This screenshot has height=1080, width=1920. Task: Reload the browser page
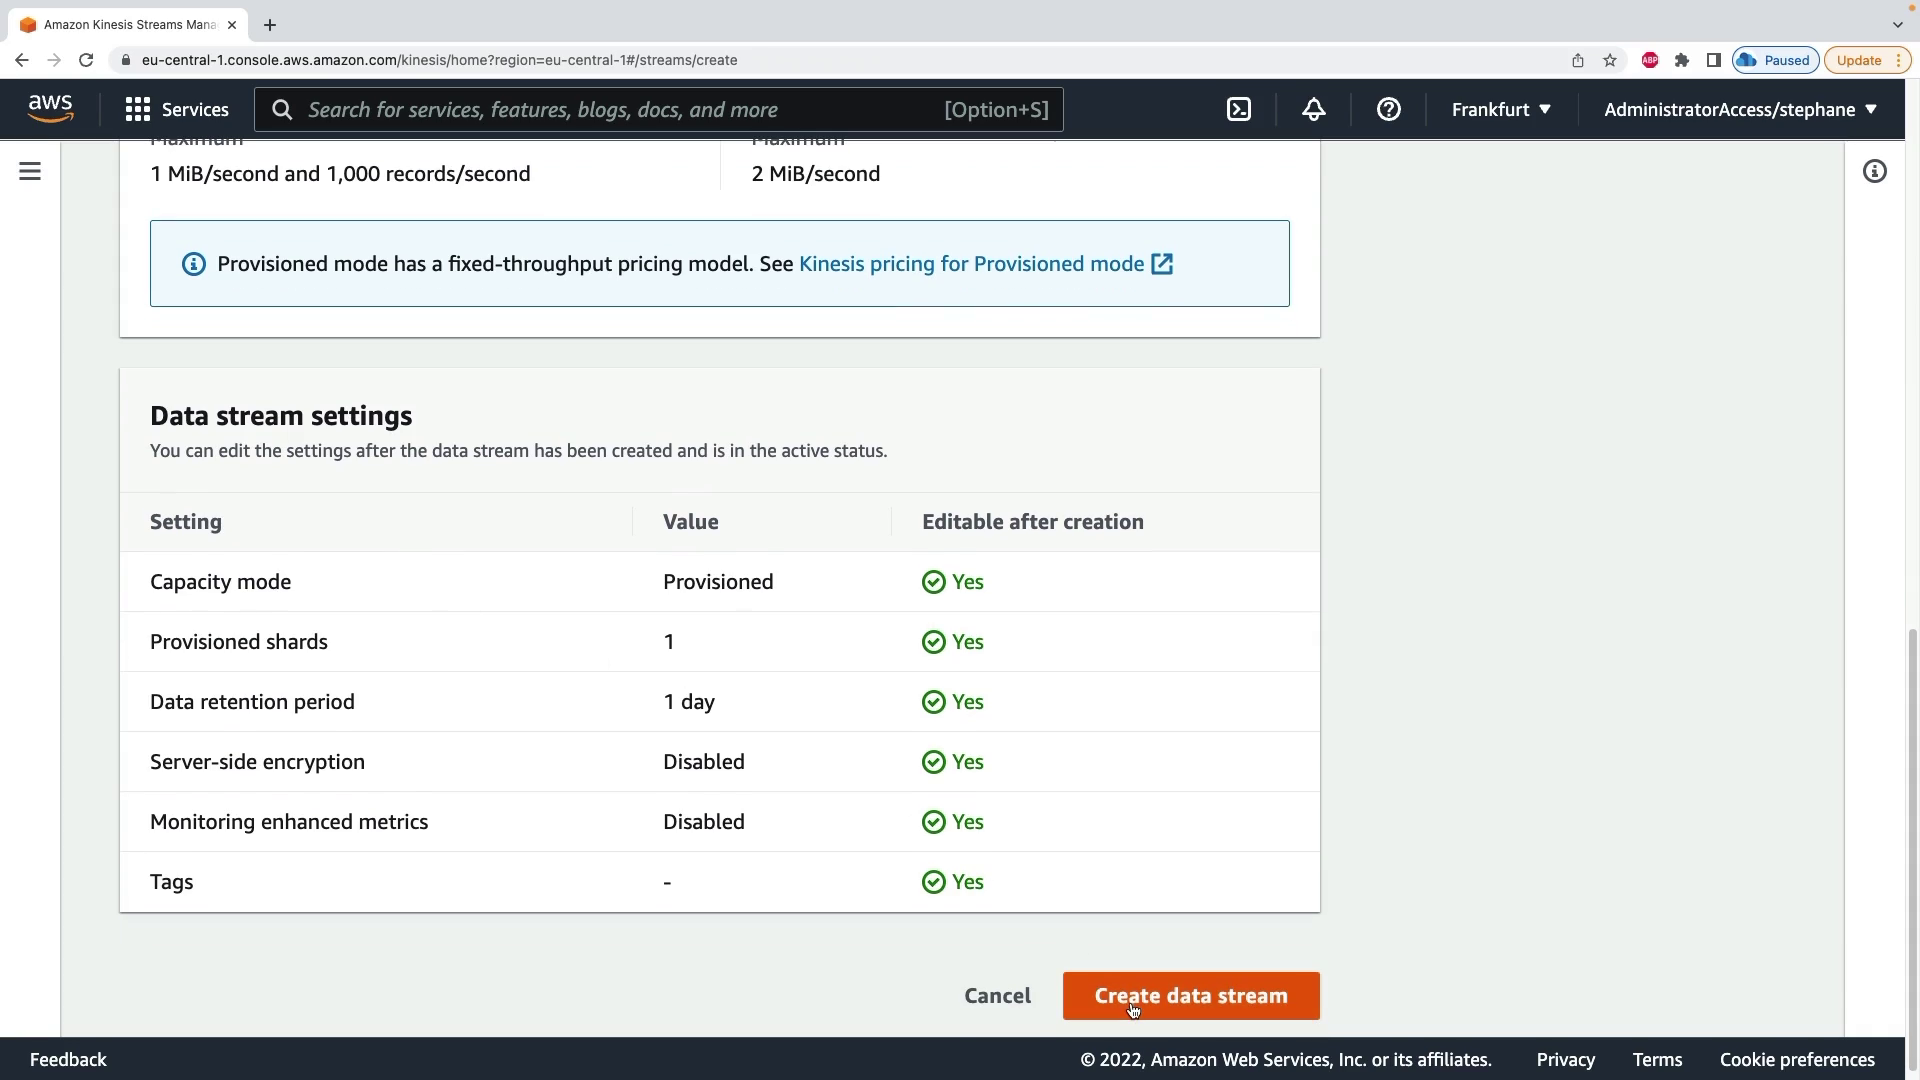click(x=86, y=60)
